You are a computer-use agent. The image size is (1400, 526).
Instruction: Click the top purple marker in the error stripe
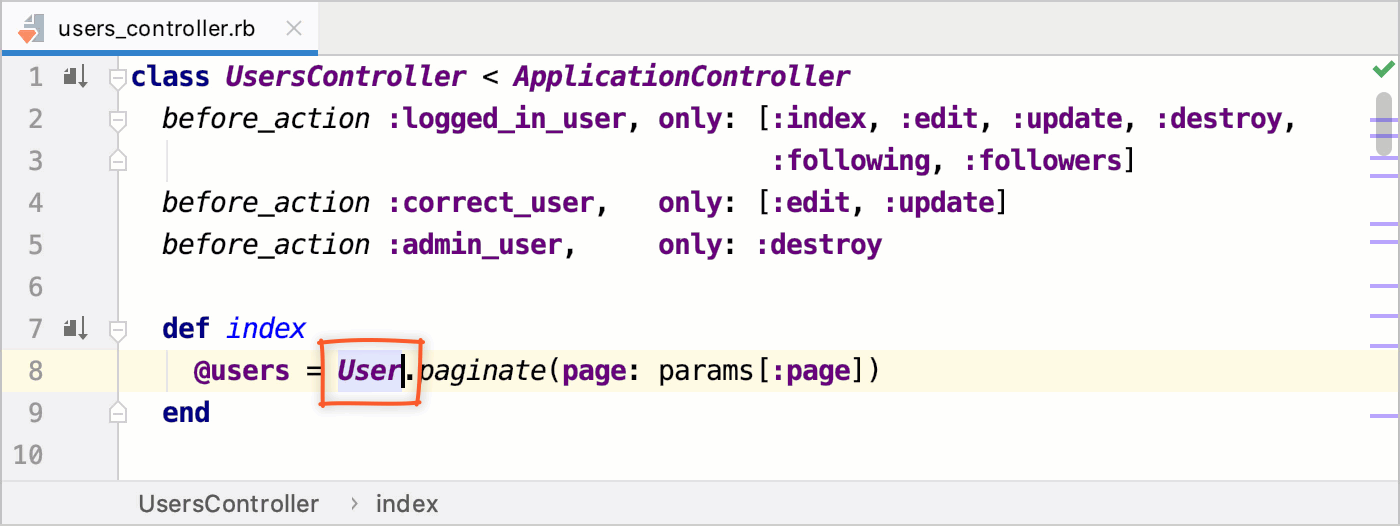point(1384,119)
